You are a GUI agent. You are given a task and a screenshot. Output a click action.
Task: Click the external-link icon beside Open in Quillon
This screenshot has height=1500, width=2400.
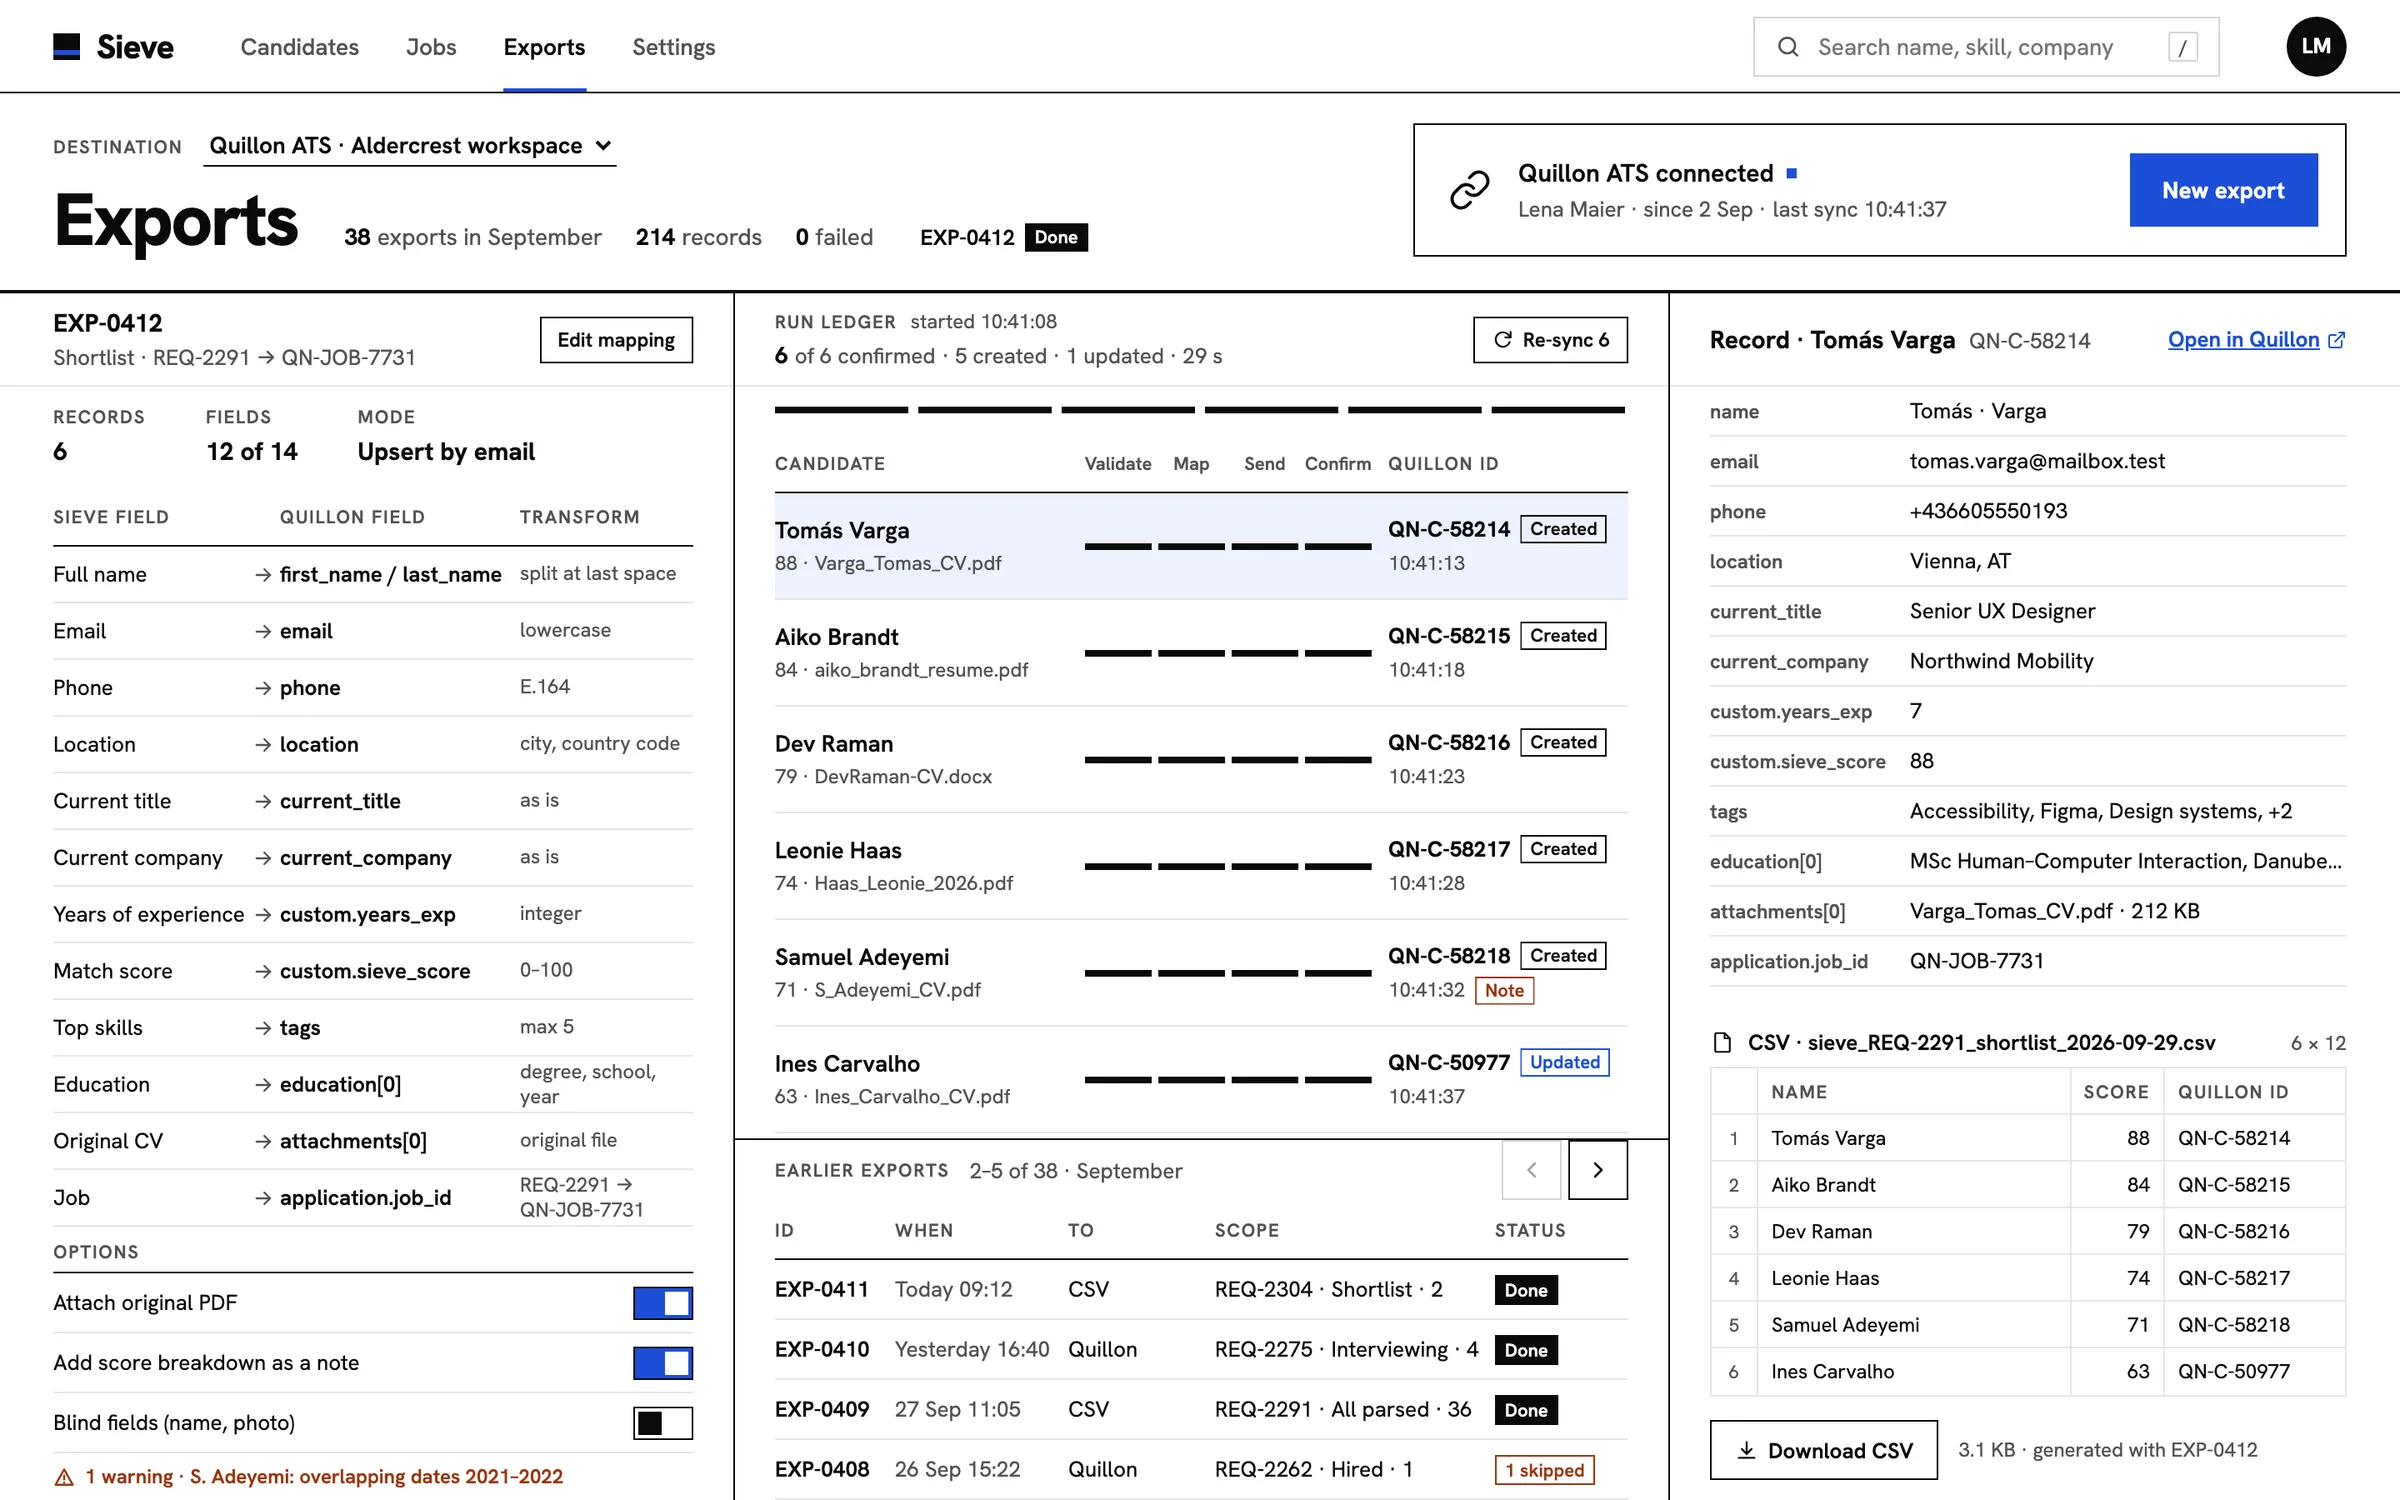(2336, 340)
